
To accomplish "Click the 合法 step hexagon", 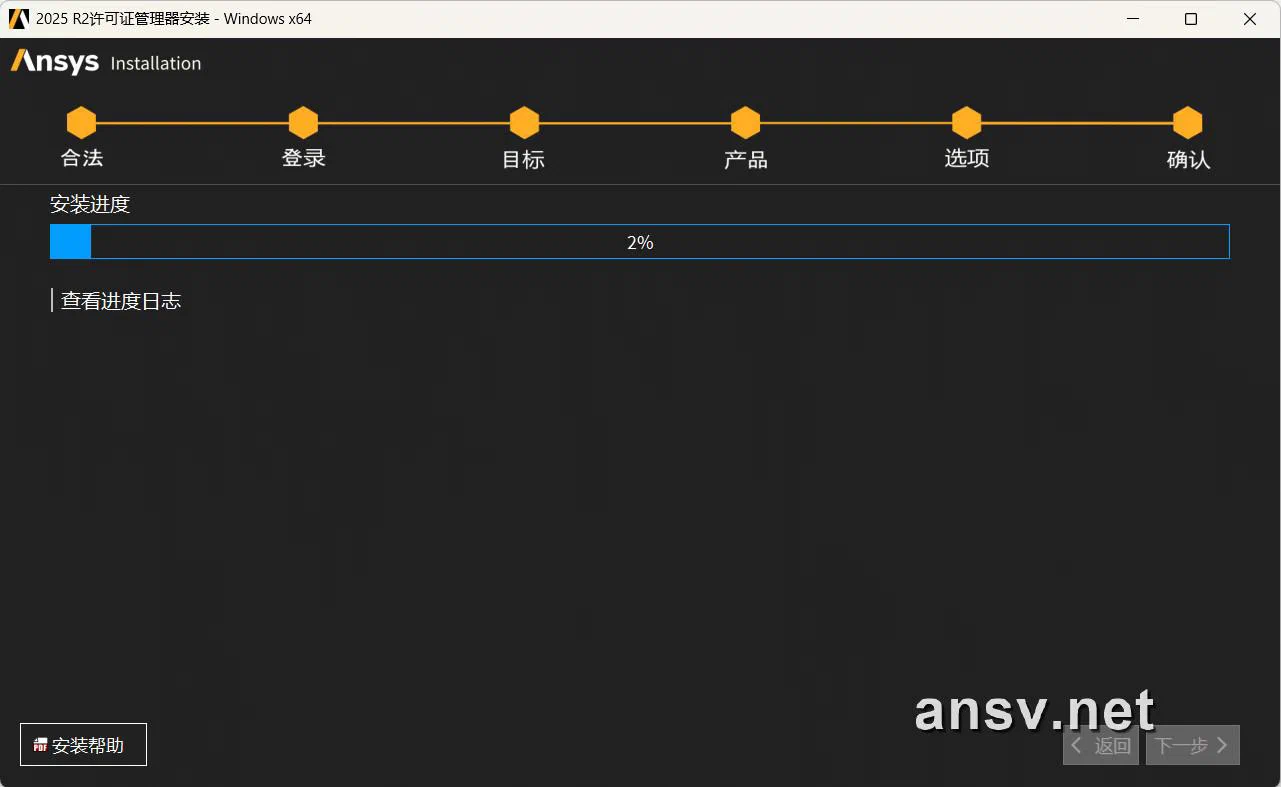I will click(x=81, y=123).
